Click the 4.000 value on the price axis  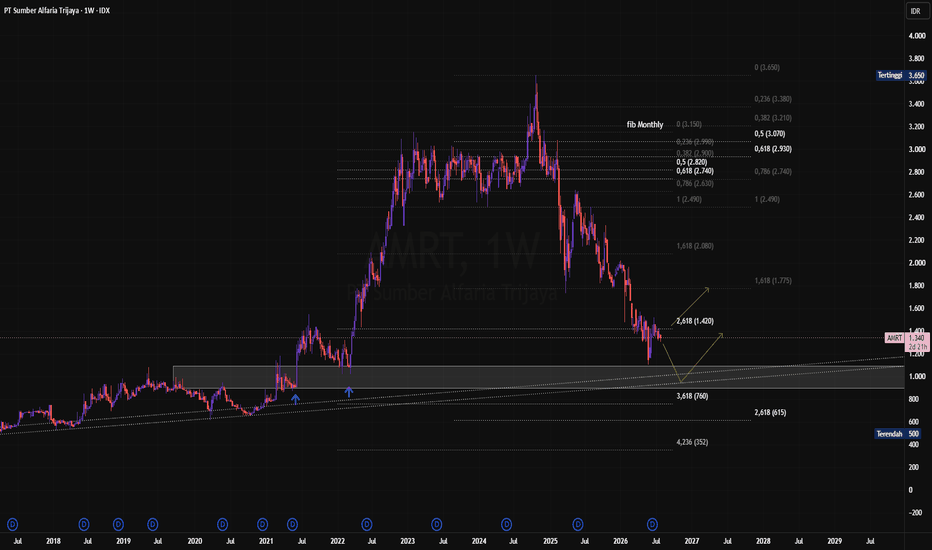click(x=917, y=36)
